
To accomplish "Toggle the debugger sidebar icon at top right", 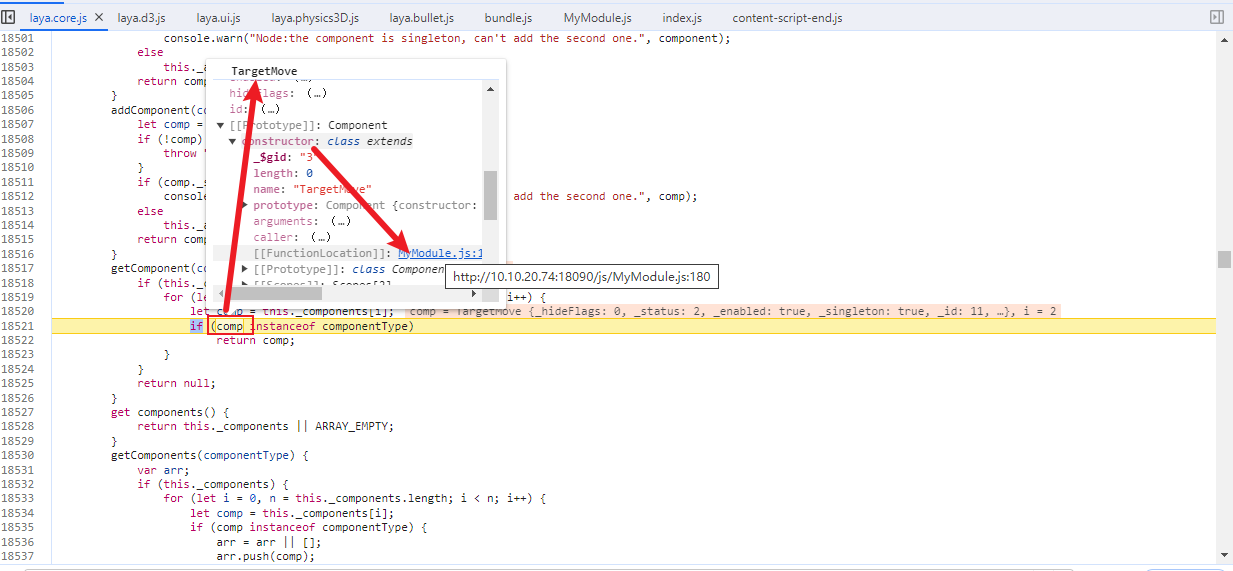I will tap(1217, 17).
